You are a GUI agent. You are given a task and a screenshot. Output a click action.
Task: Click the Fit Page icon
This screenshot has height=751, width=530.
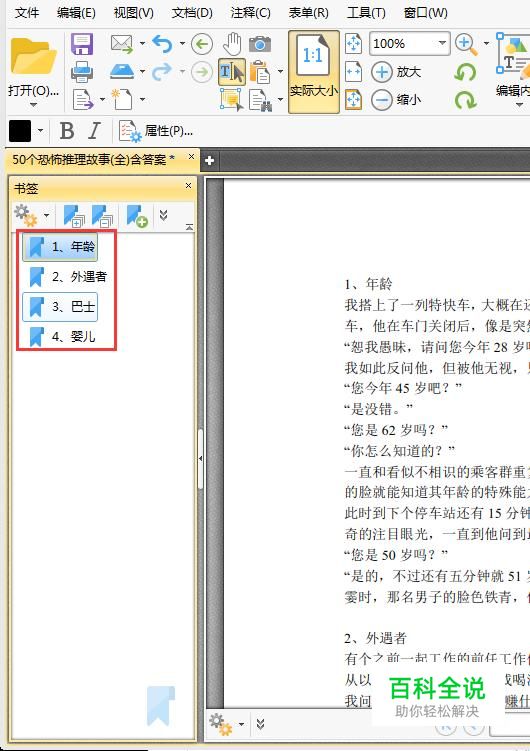pos(353,44)
